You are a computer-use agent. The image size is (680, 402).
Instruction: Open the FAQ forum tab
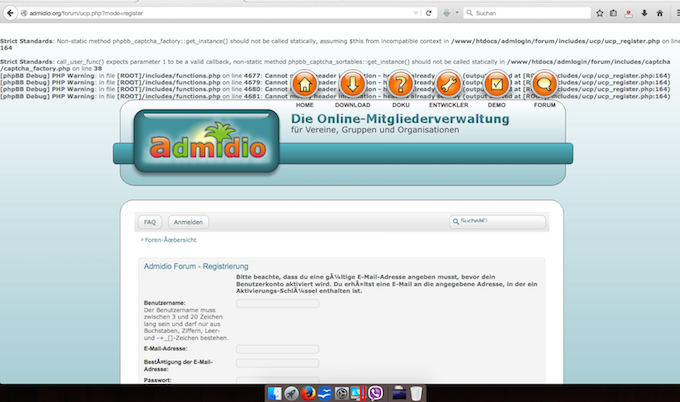pyautogui.click(x=149, y=222)
